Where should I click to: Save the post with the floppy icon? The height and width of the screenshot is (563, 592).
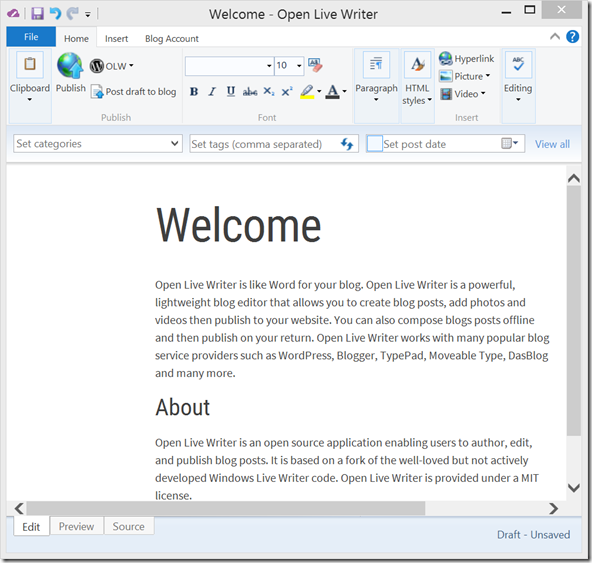pyautogui.click(x=37, y=14)
